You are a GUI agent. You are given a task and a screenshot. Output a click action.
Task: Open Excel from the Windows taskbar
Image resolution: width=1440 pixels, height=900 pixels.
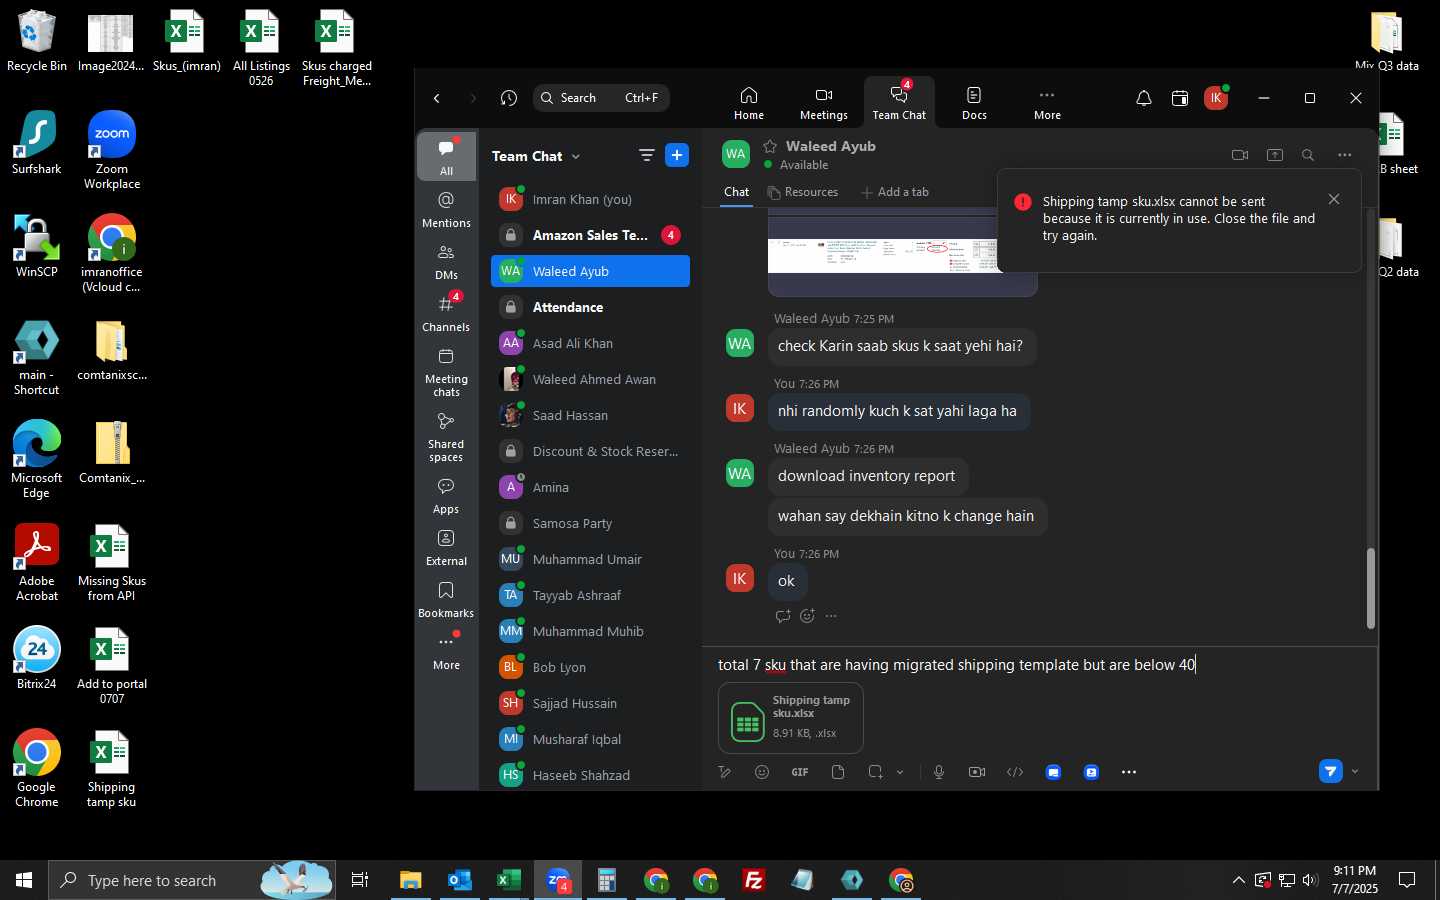pos(509,880)
